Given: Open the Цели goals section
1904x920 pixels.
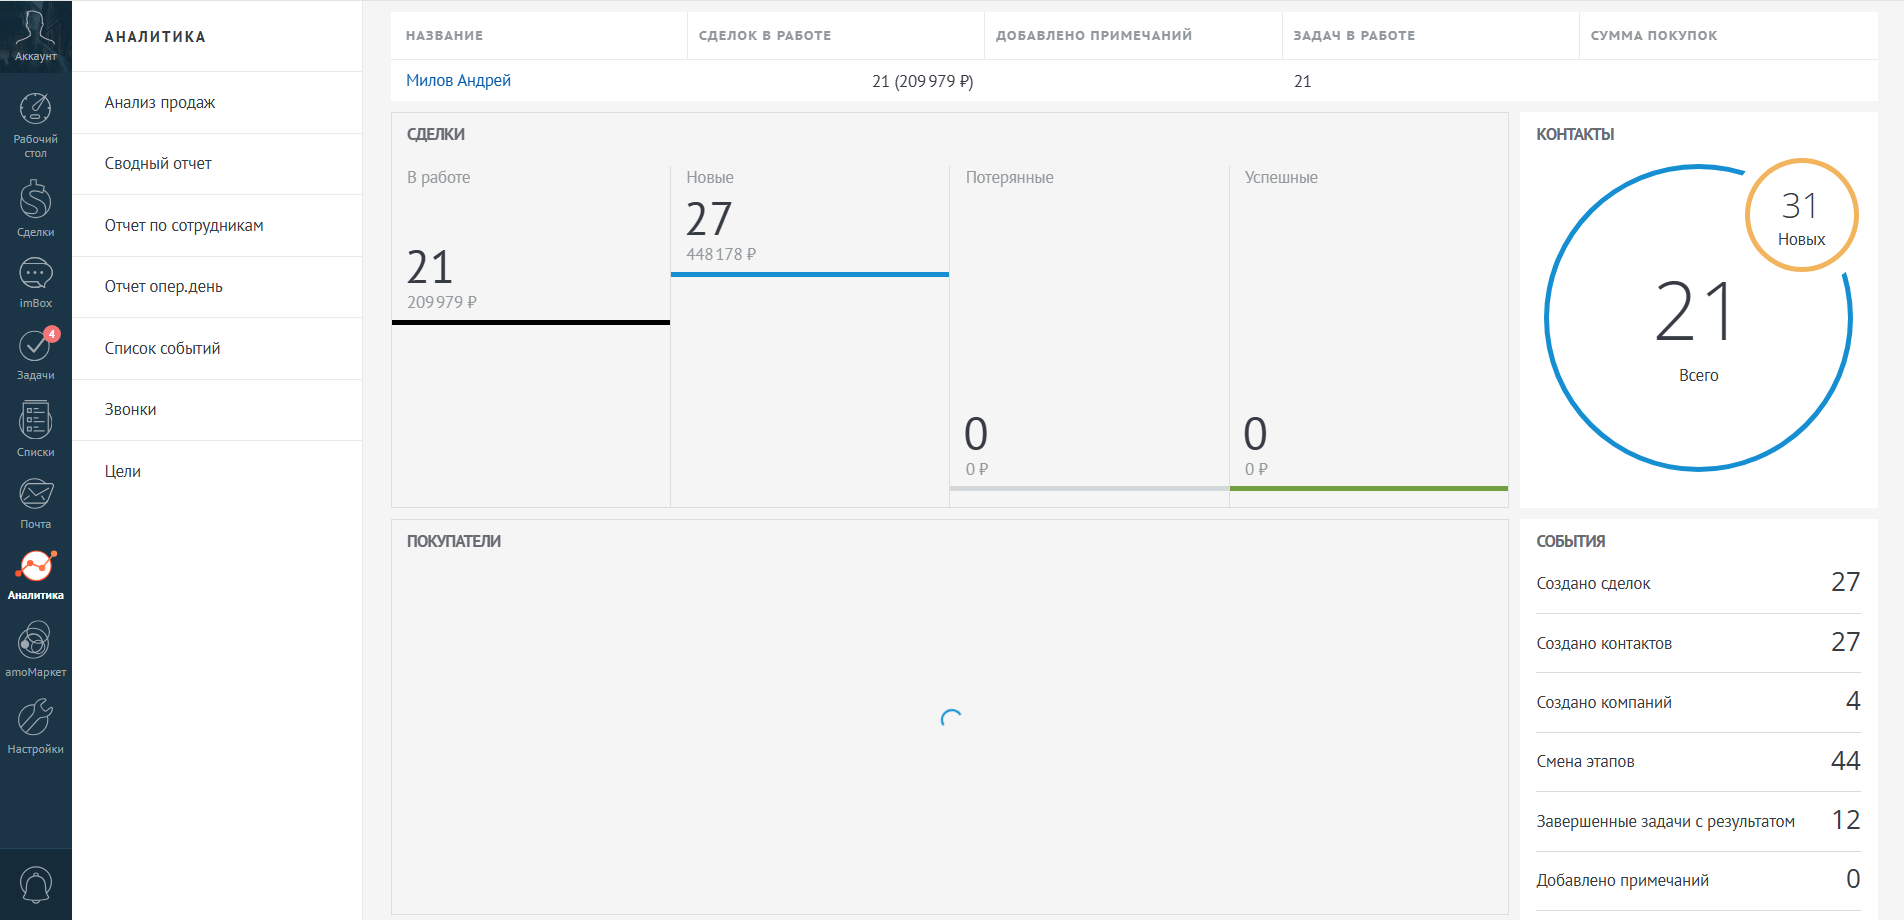Looking at the screenshot, I should pyautogui.click(x=123, y=472).
